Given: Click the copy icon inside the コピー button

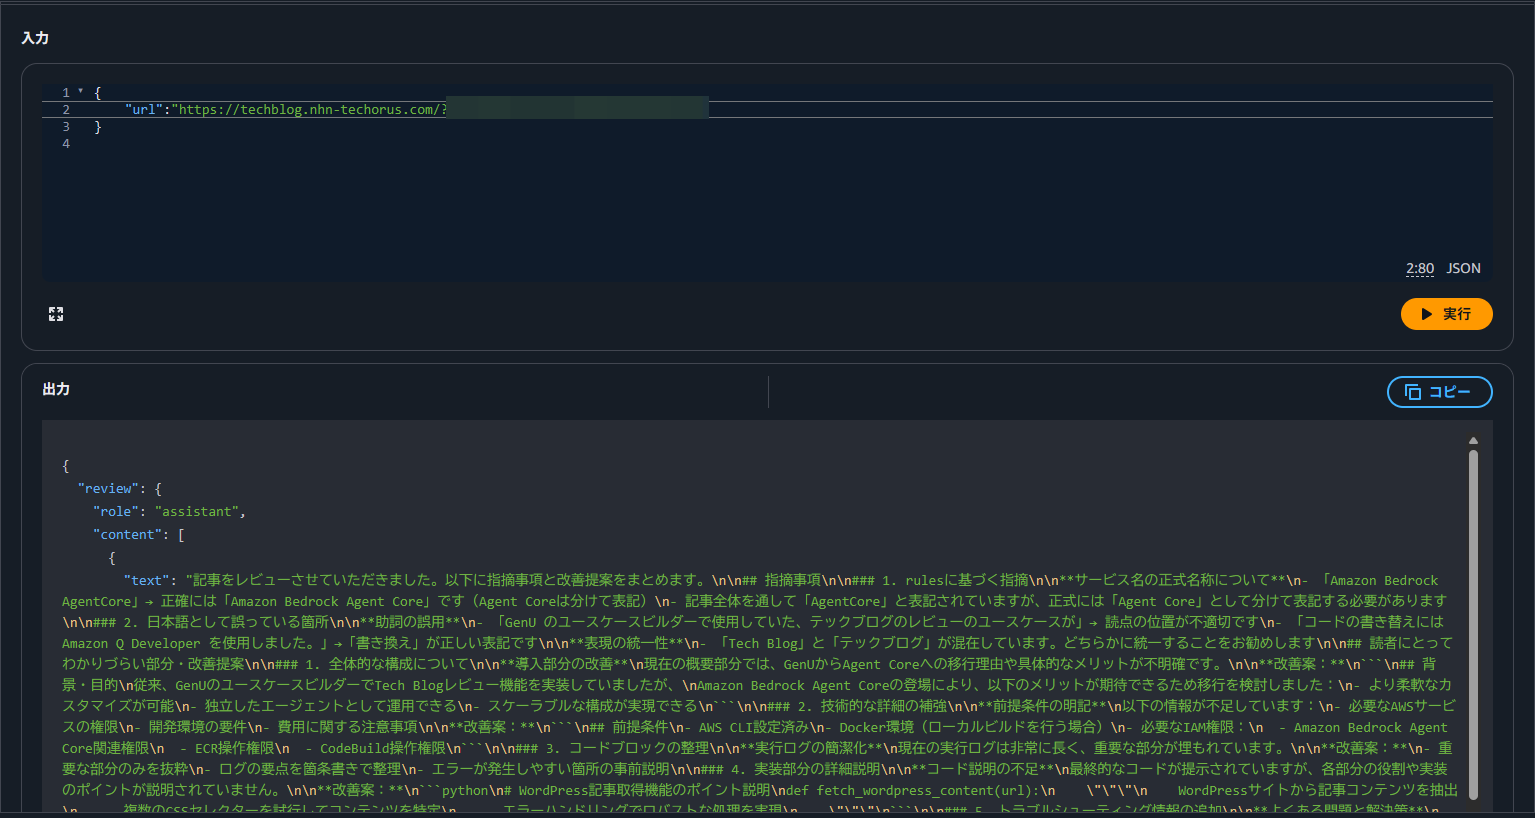Looking at the screenshot, I should 1413,392.
